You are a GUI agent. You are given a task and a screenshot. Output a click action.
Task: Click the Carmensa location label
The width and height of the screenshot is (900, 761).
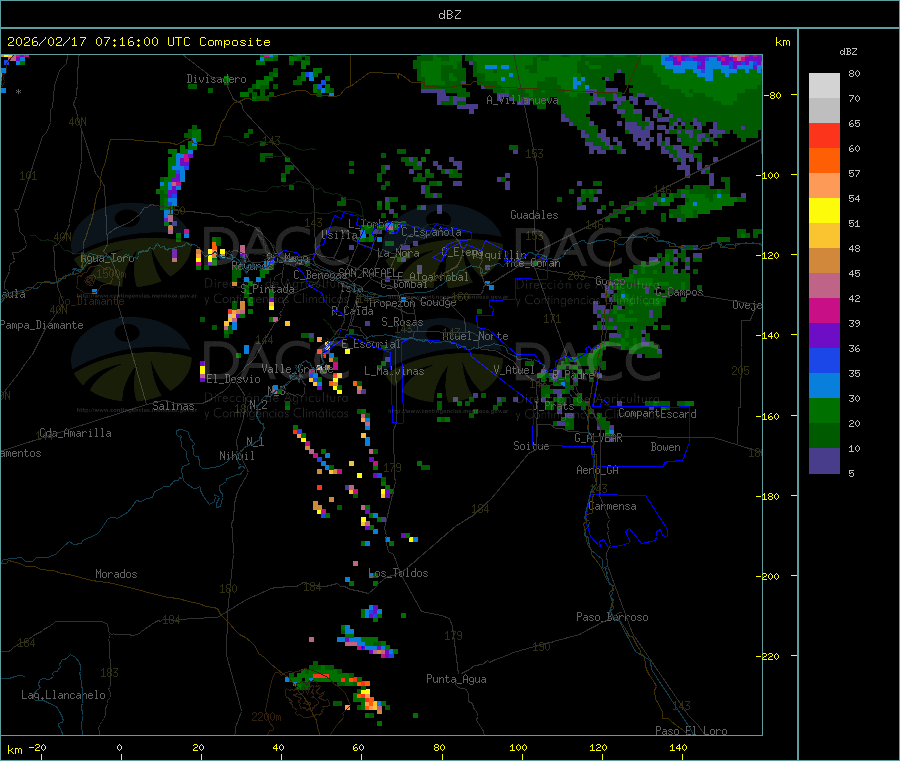point(612,506)
